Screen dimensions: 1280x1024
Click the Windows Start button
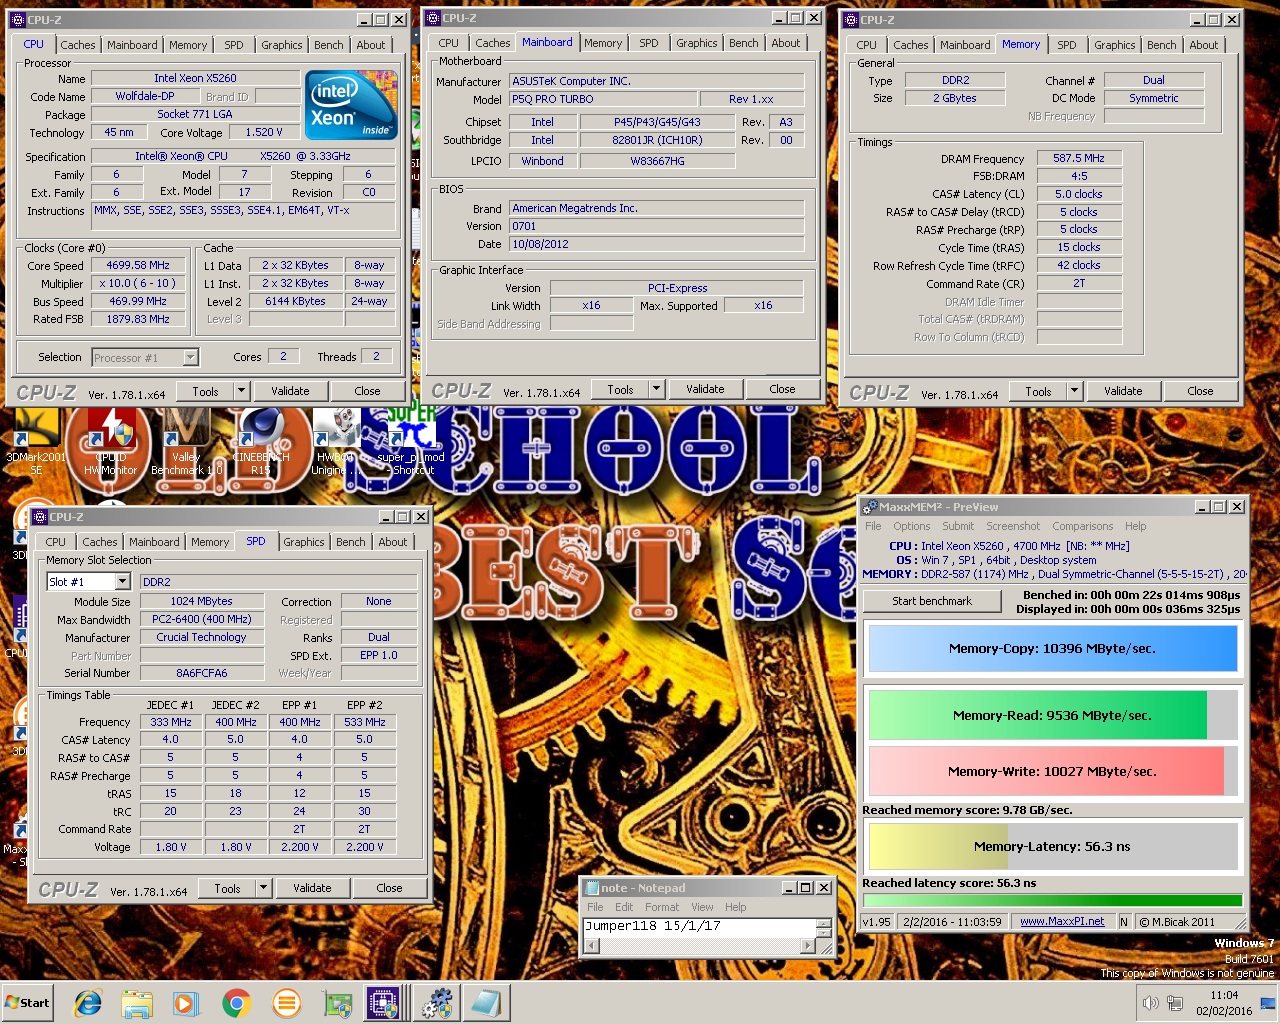(x=28, y=1003)
